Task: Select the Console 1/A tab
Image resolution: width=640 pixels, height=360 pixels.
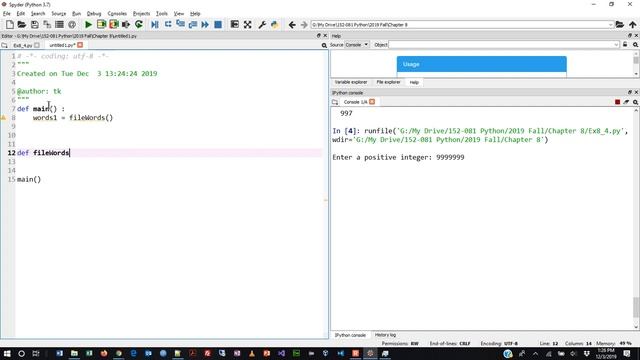Action: [x=355, y=102]
